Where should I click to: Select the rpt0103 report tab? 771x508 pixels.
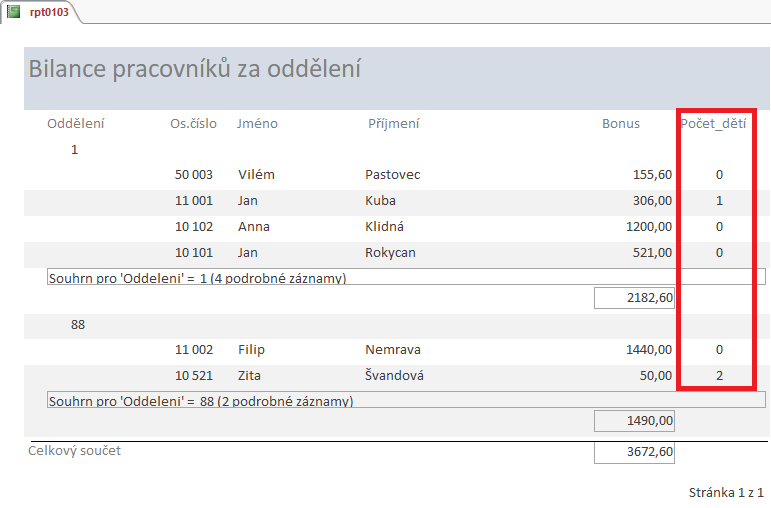48,12
